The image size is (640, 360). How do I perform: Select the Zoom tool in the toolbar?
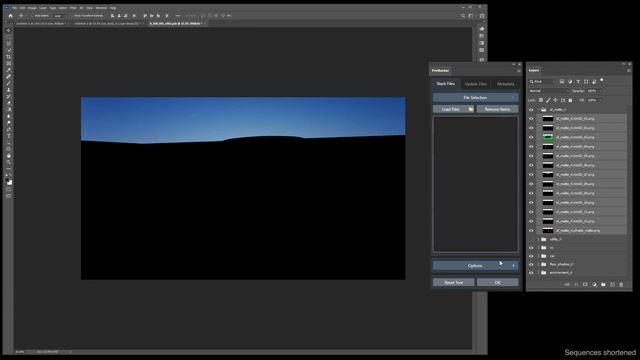[9, 162]
